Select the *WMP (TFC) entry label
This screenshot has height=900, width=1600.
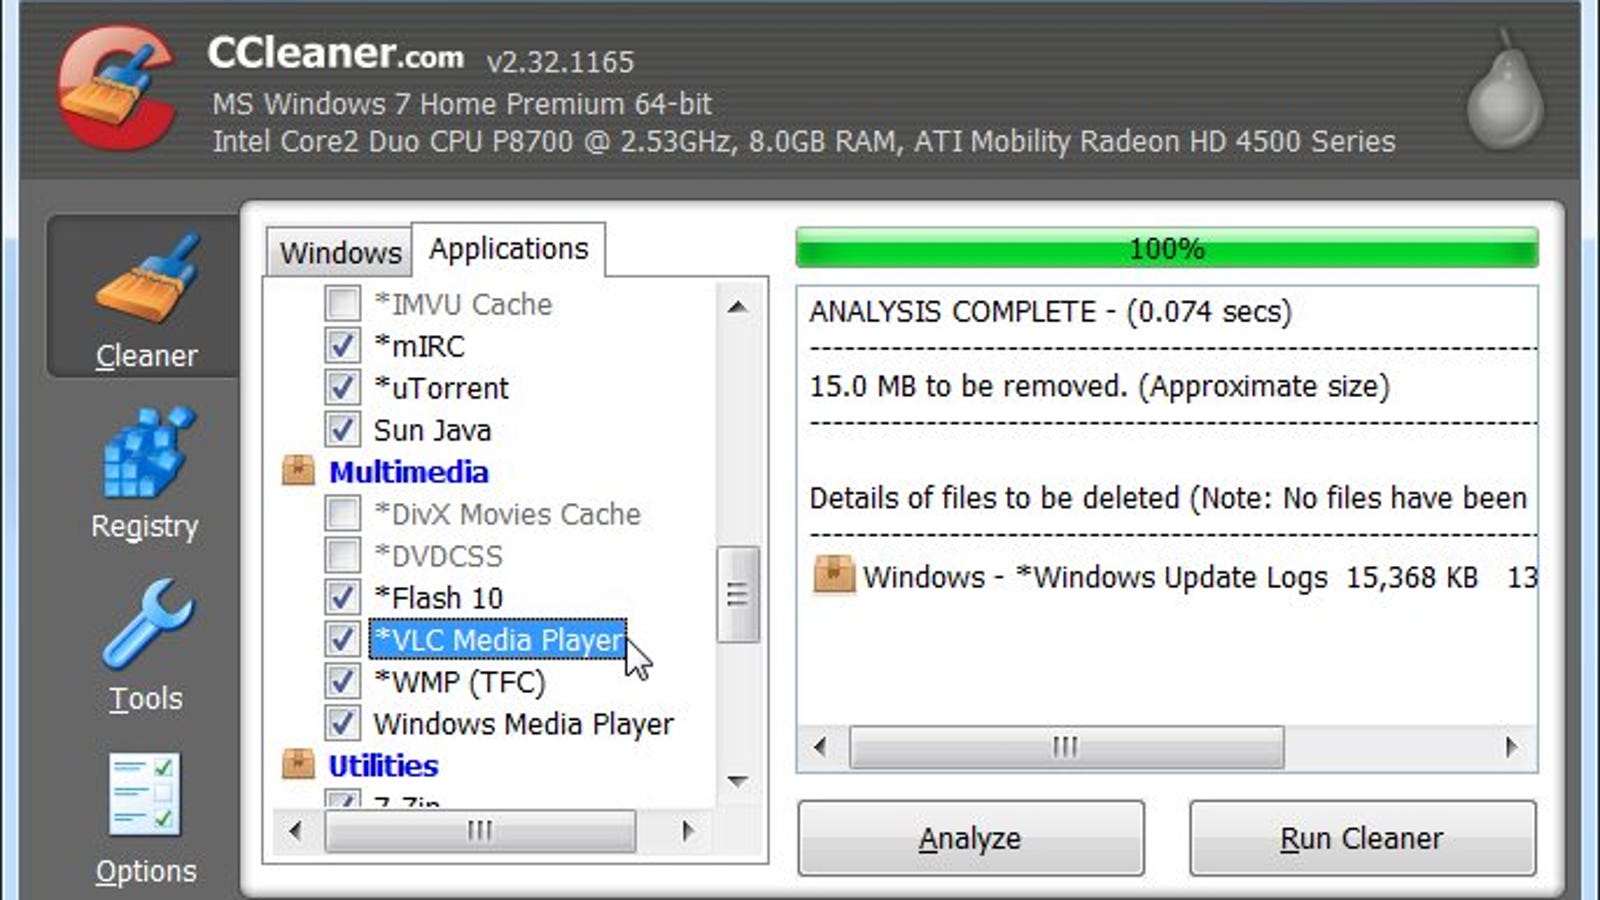pyautogui.click(x=459, y=682)
